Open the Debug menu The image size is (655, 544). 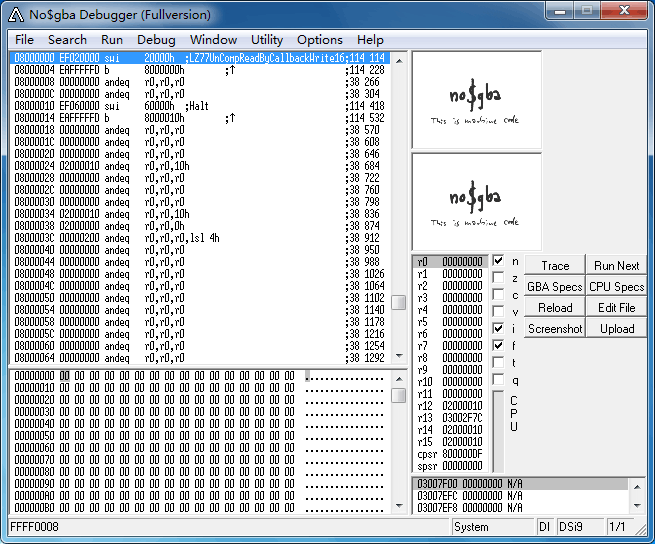coord(156,40)
